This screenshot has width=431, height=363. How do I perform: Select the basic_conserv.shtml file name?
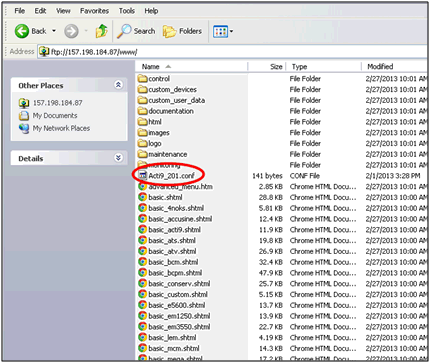[x=179, y=284]
